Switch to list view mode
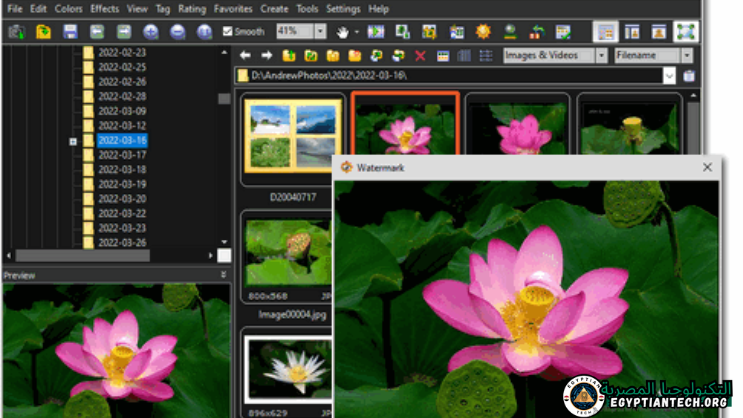This screenshot has height=418, width=743. coord(486,56)
